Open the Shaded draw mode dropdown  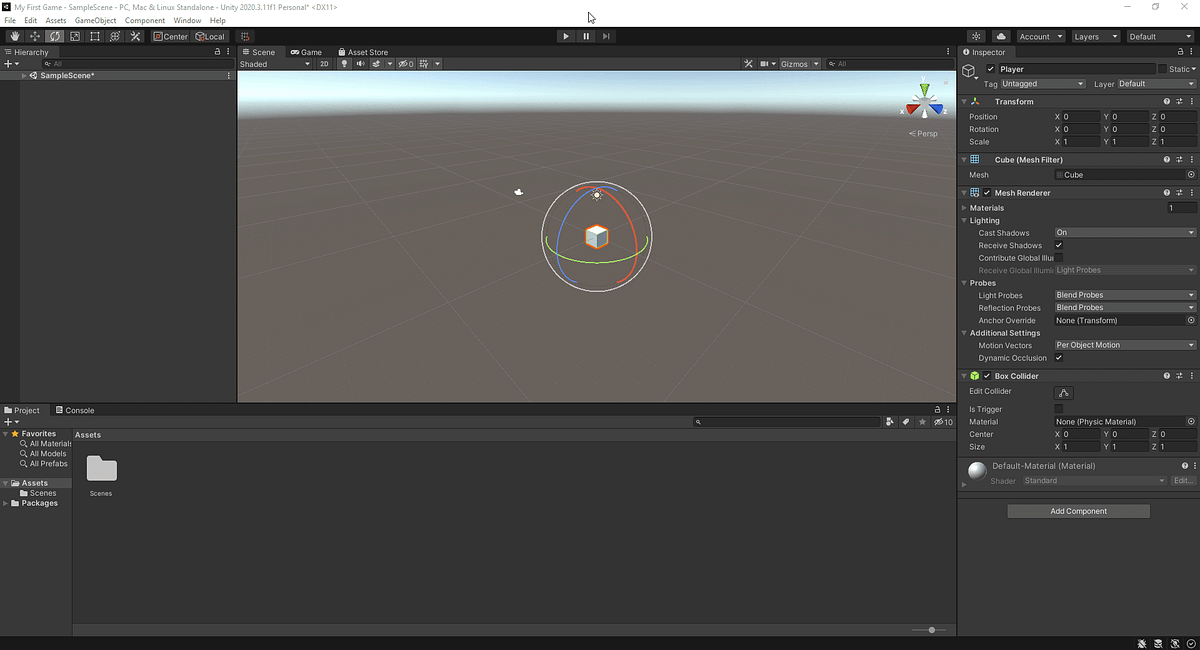(x=274, y=63)
